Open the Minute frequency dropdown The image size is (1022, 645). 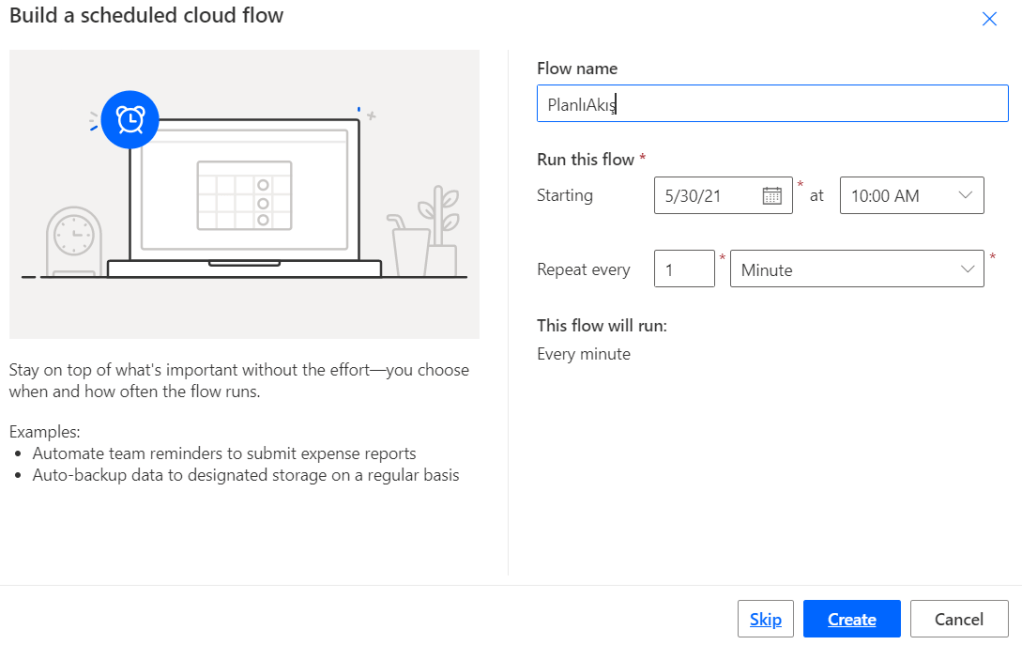click(x=966, y=270)
